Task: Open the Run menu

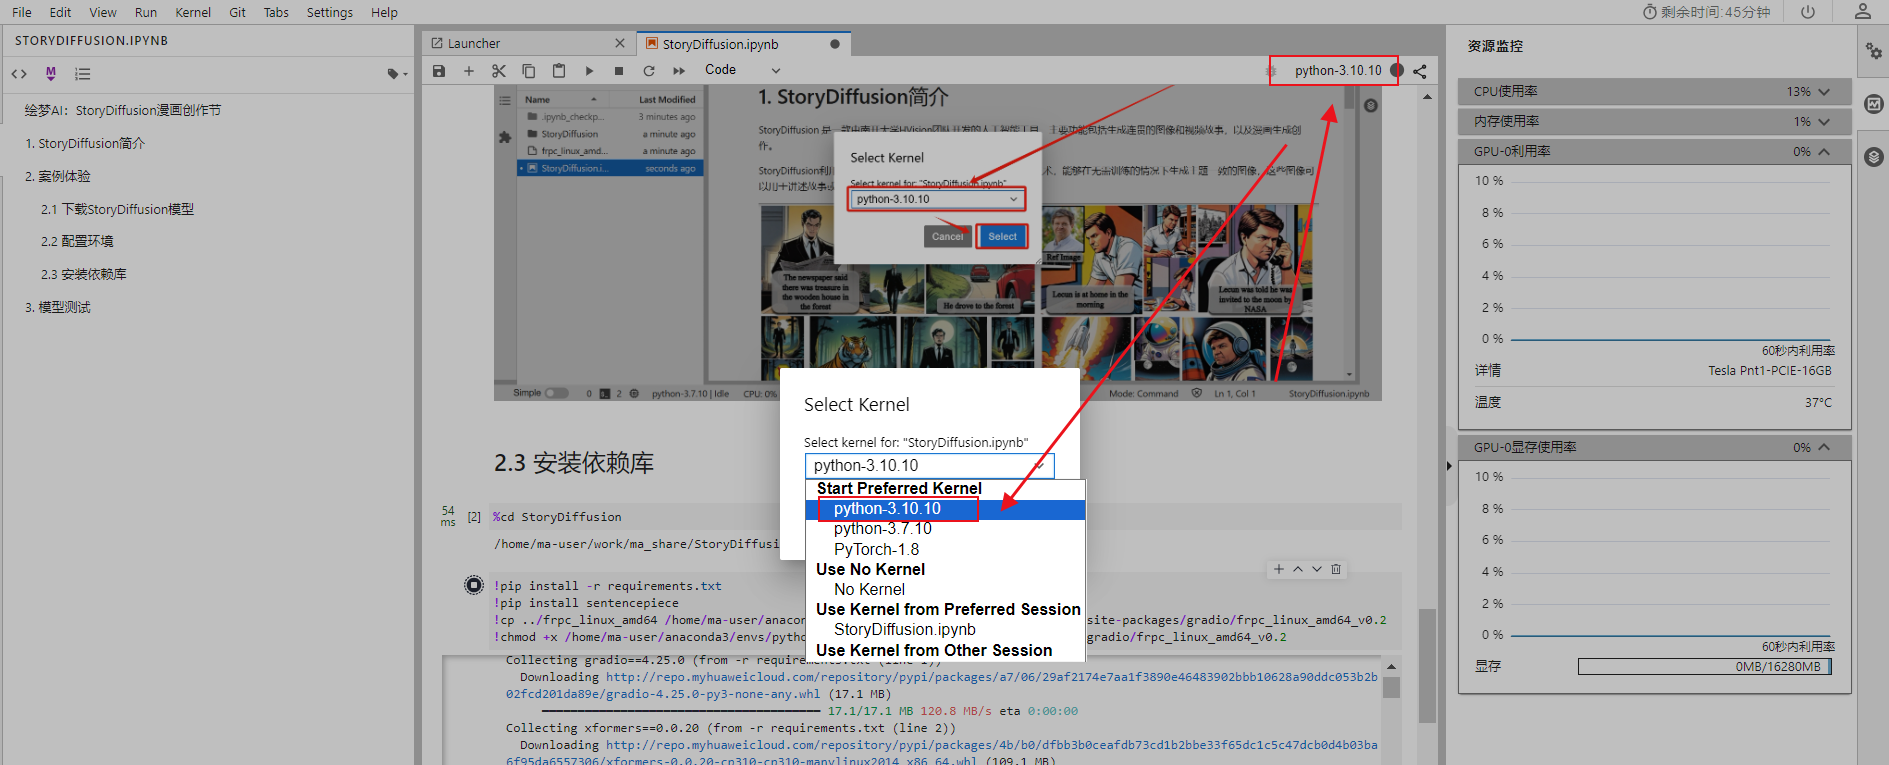Action: pos(146,12)
